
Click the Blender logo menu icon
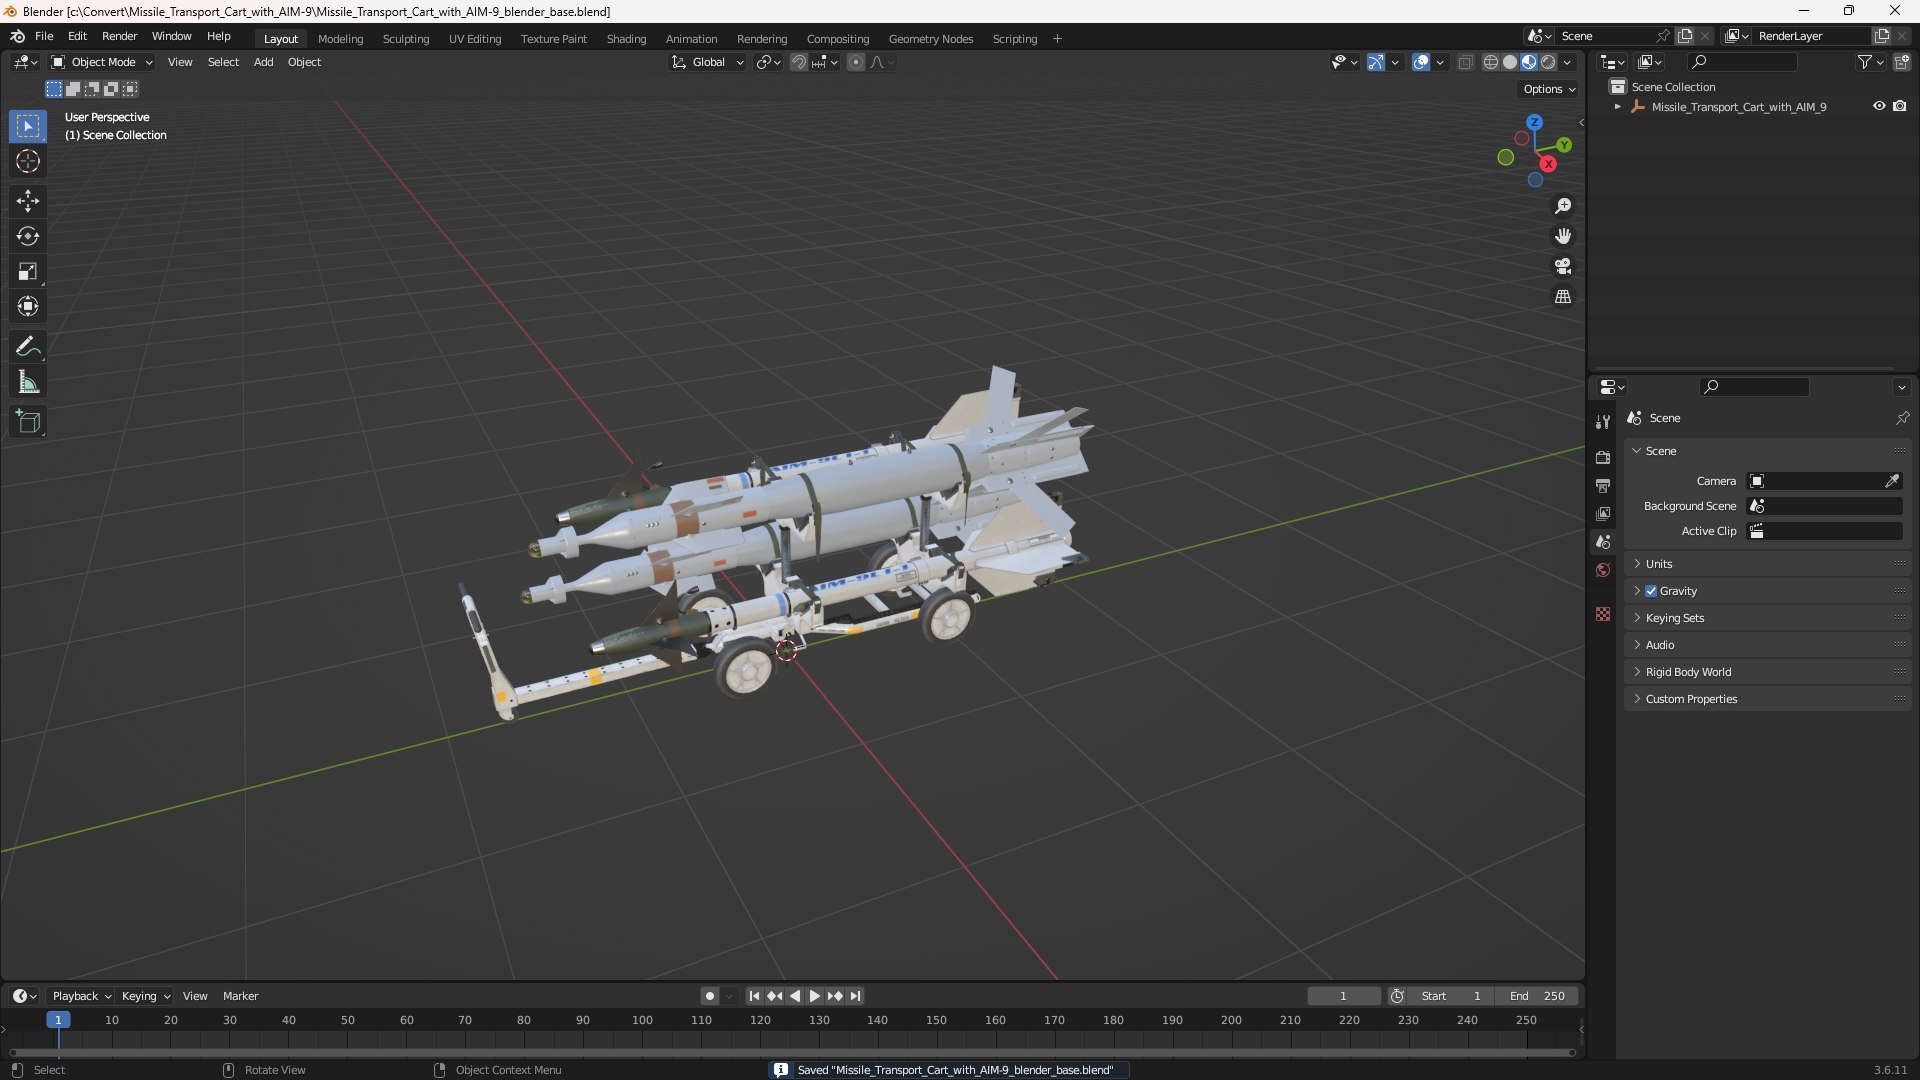(17, 36)
